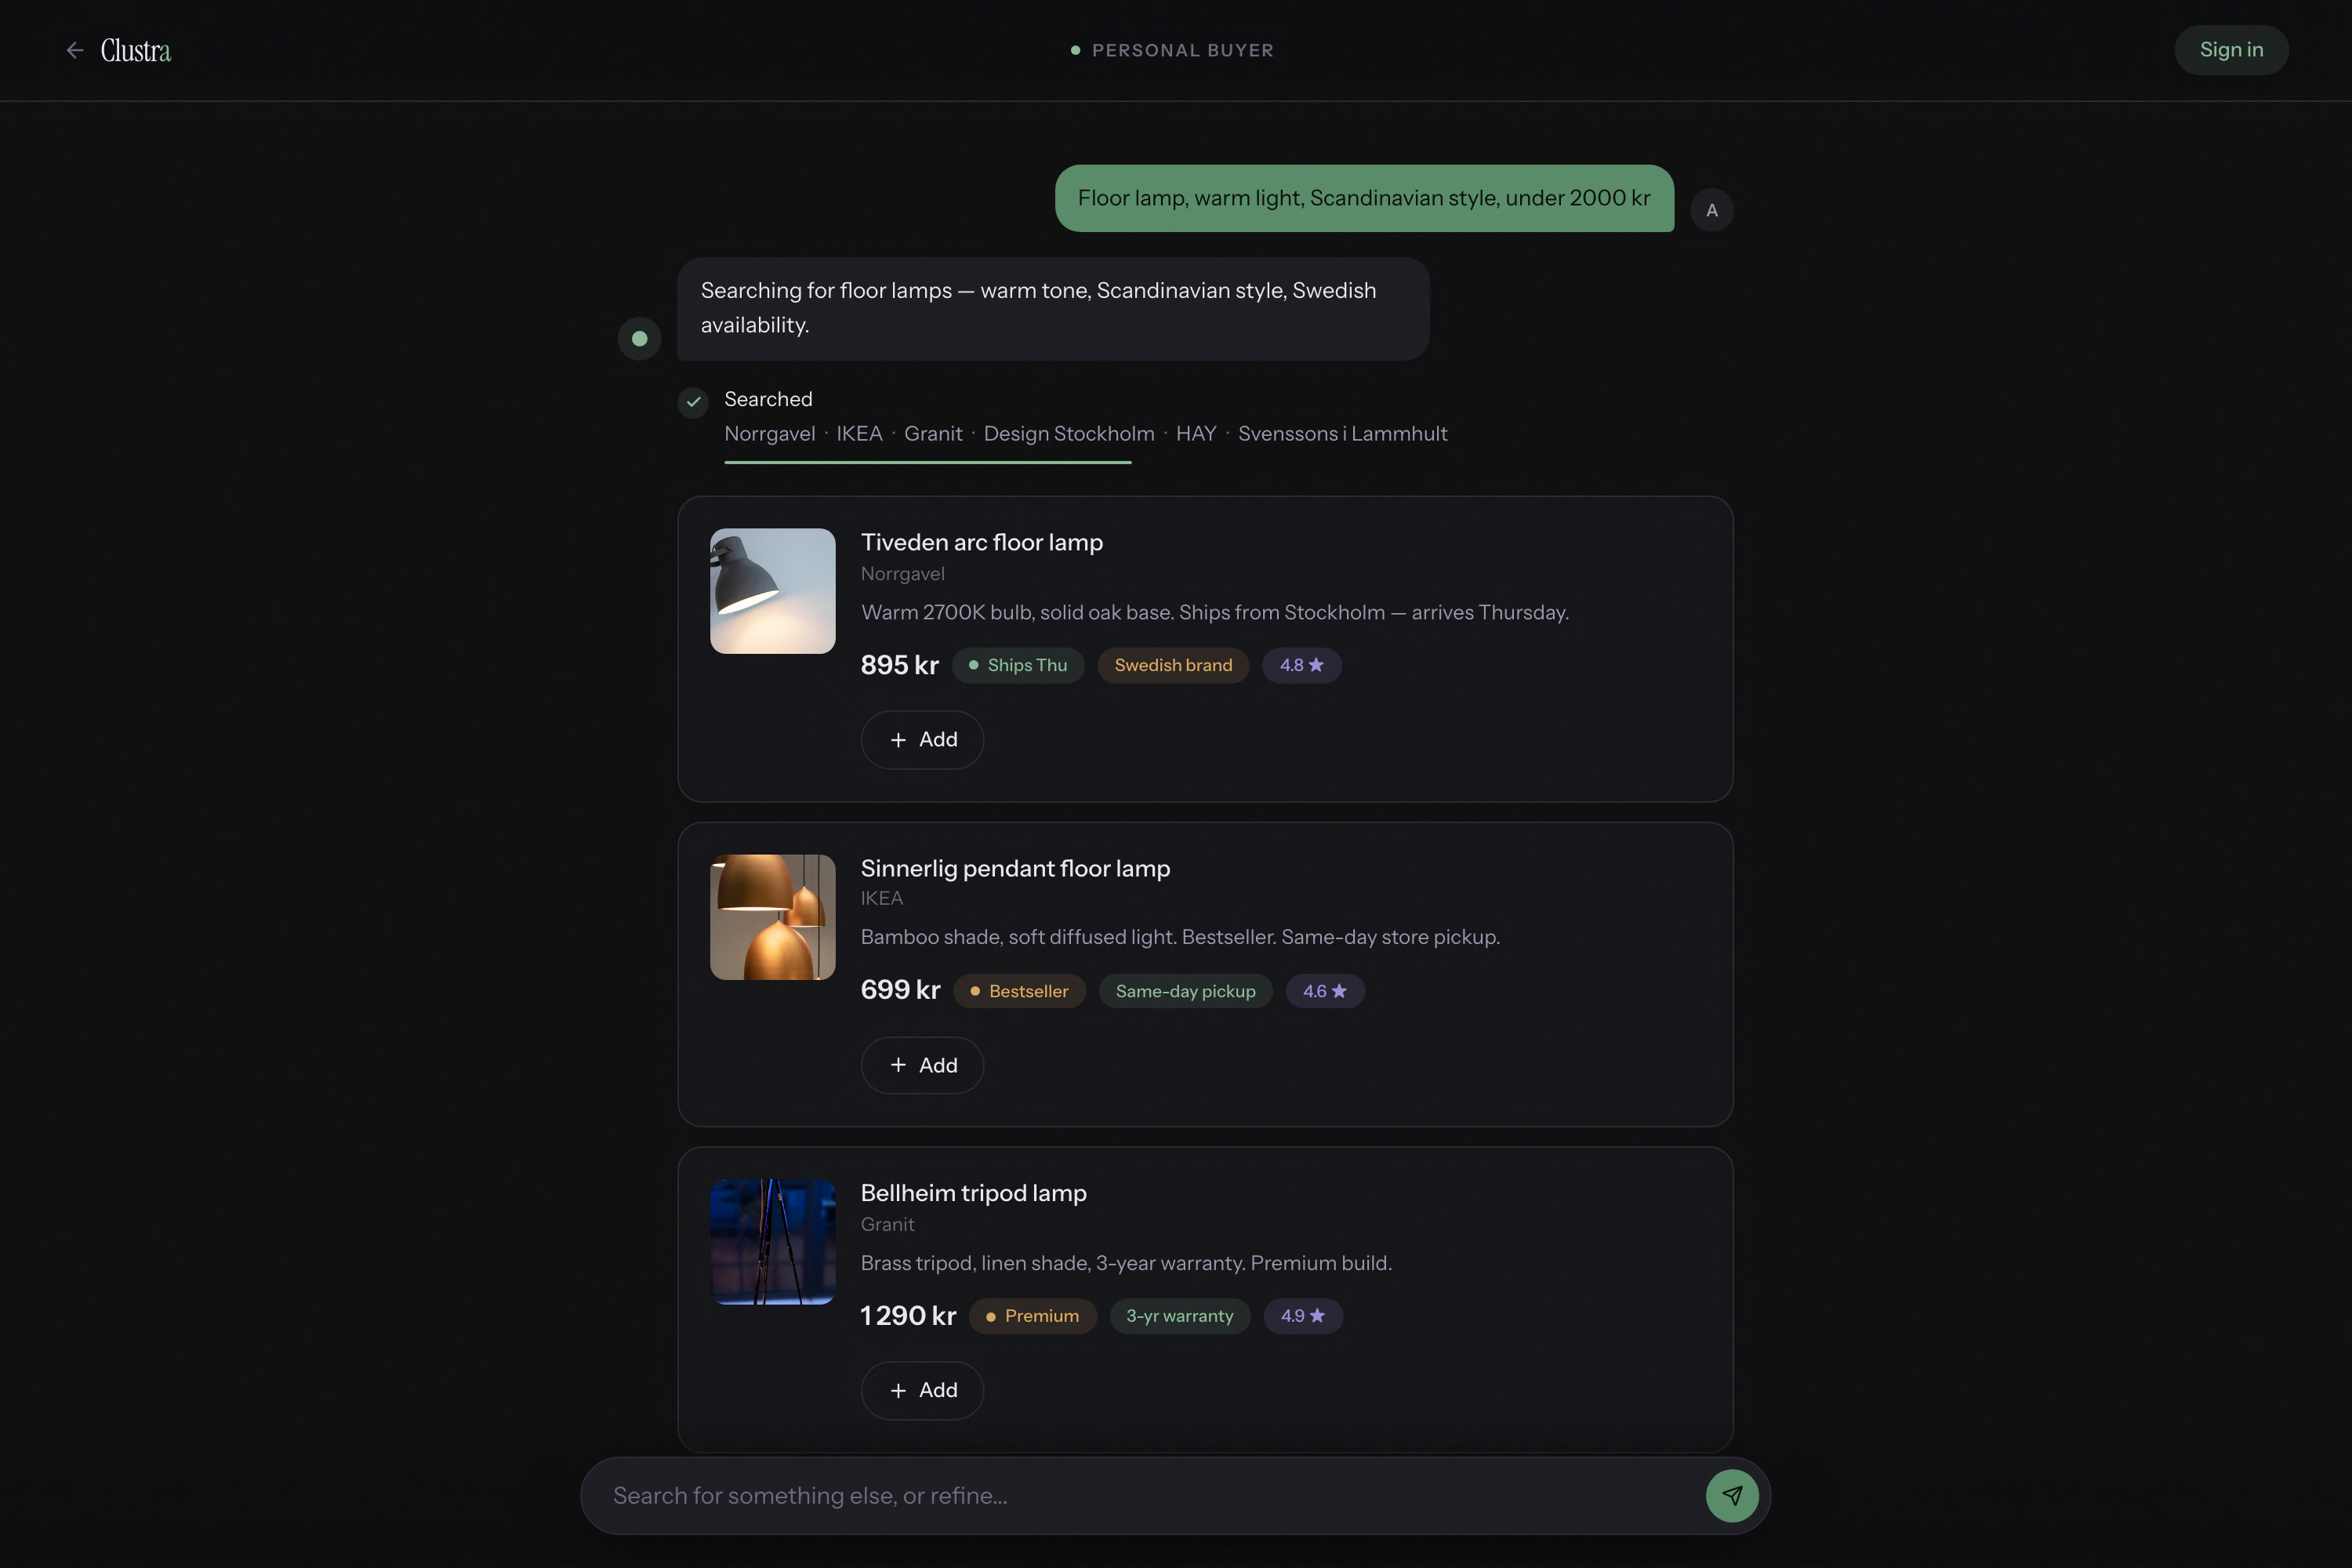Open the Sinnerlig pendant lamp thumbnail
The image size is (2352, 1568).
coord(772,917)
